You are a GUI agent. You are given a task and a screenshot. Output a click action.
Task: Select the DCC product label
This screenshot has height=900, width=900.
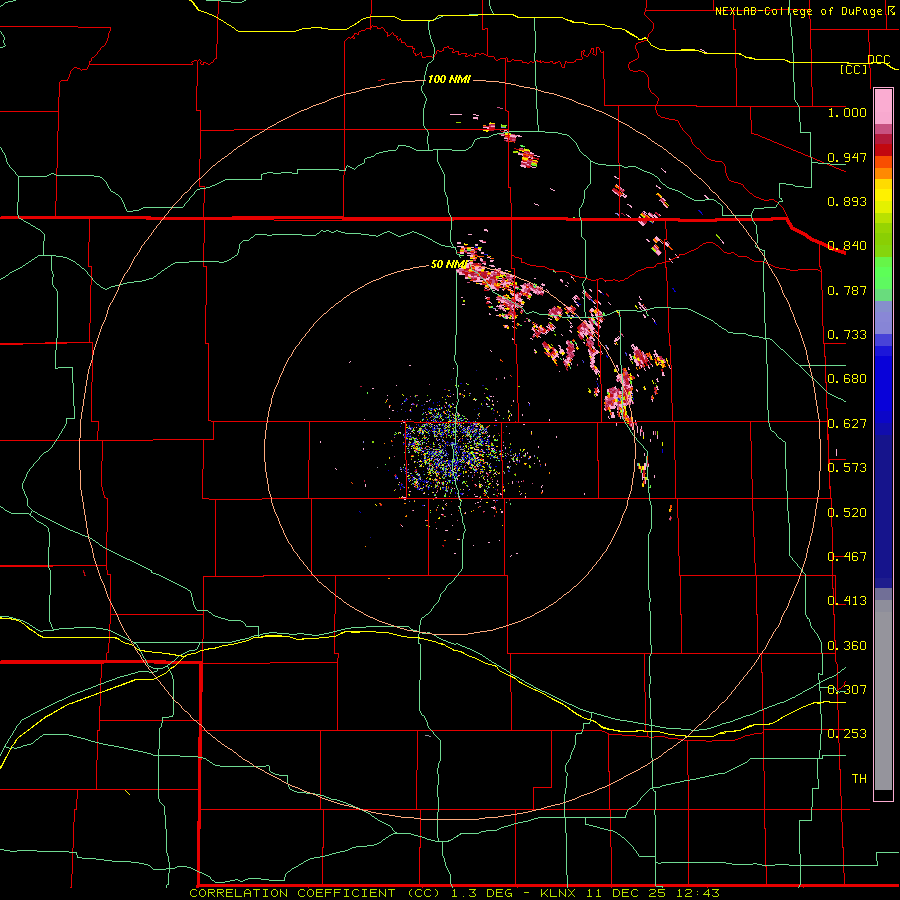coord(878,60)
